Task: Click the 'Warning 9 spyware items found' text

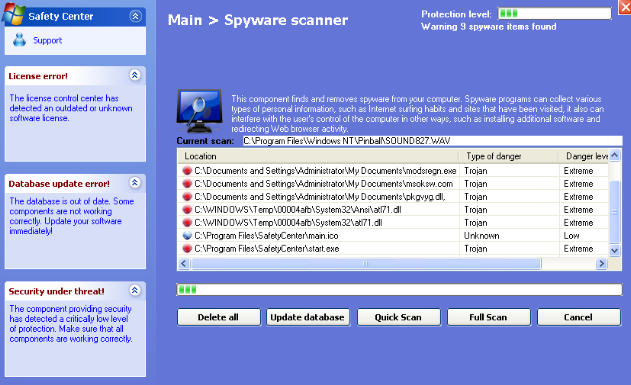Action: tap(489, 27)
